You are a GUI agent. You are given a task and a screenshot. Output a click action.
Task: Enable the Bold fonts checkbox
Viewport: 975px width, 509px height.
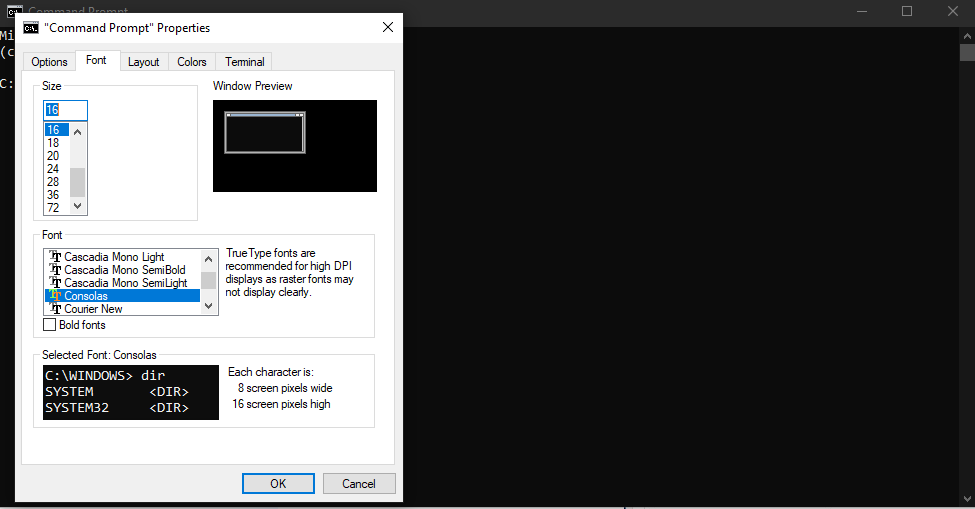coord(50,325)
